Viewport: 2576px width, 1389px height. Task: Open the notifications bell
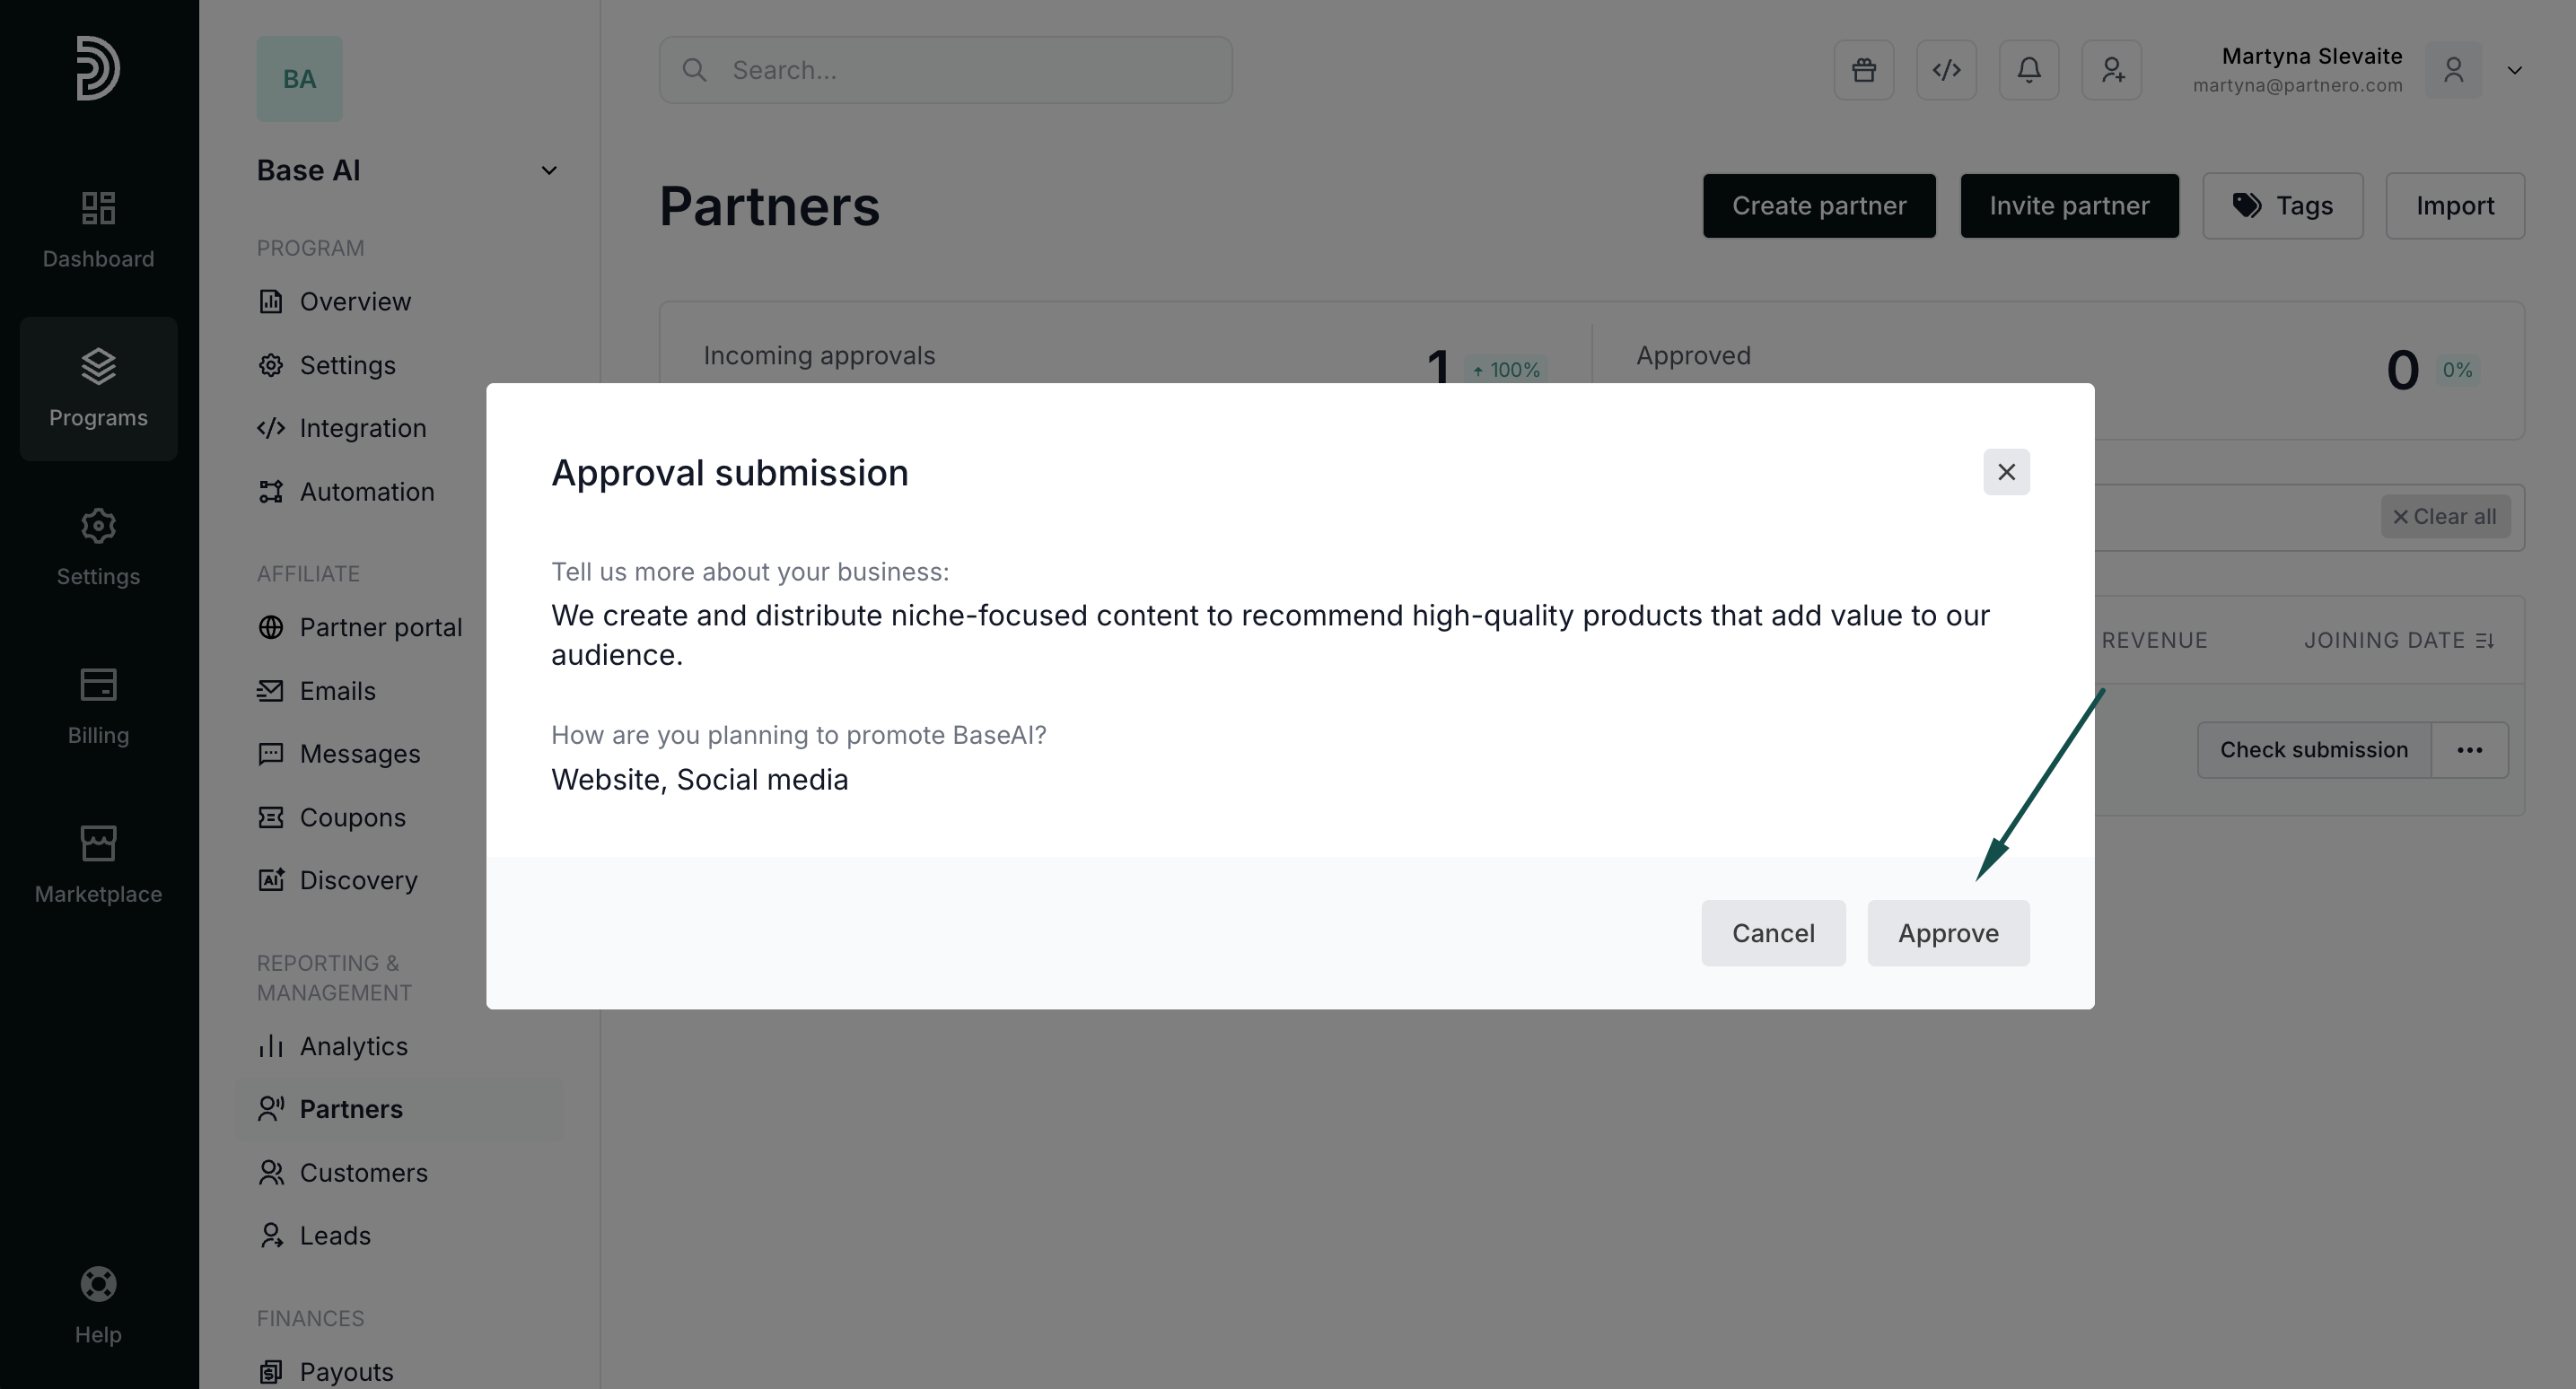pos(2028,70)
